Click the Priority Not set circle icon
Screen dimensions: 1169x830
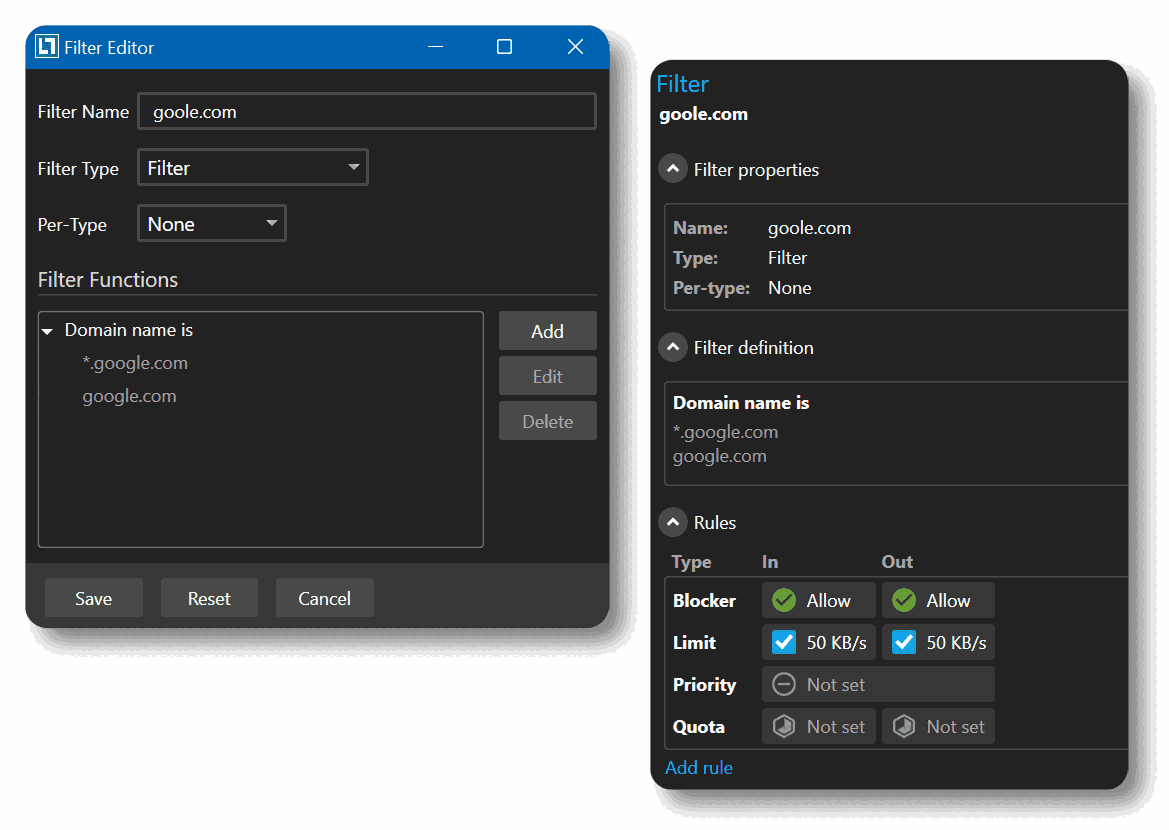784,684
